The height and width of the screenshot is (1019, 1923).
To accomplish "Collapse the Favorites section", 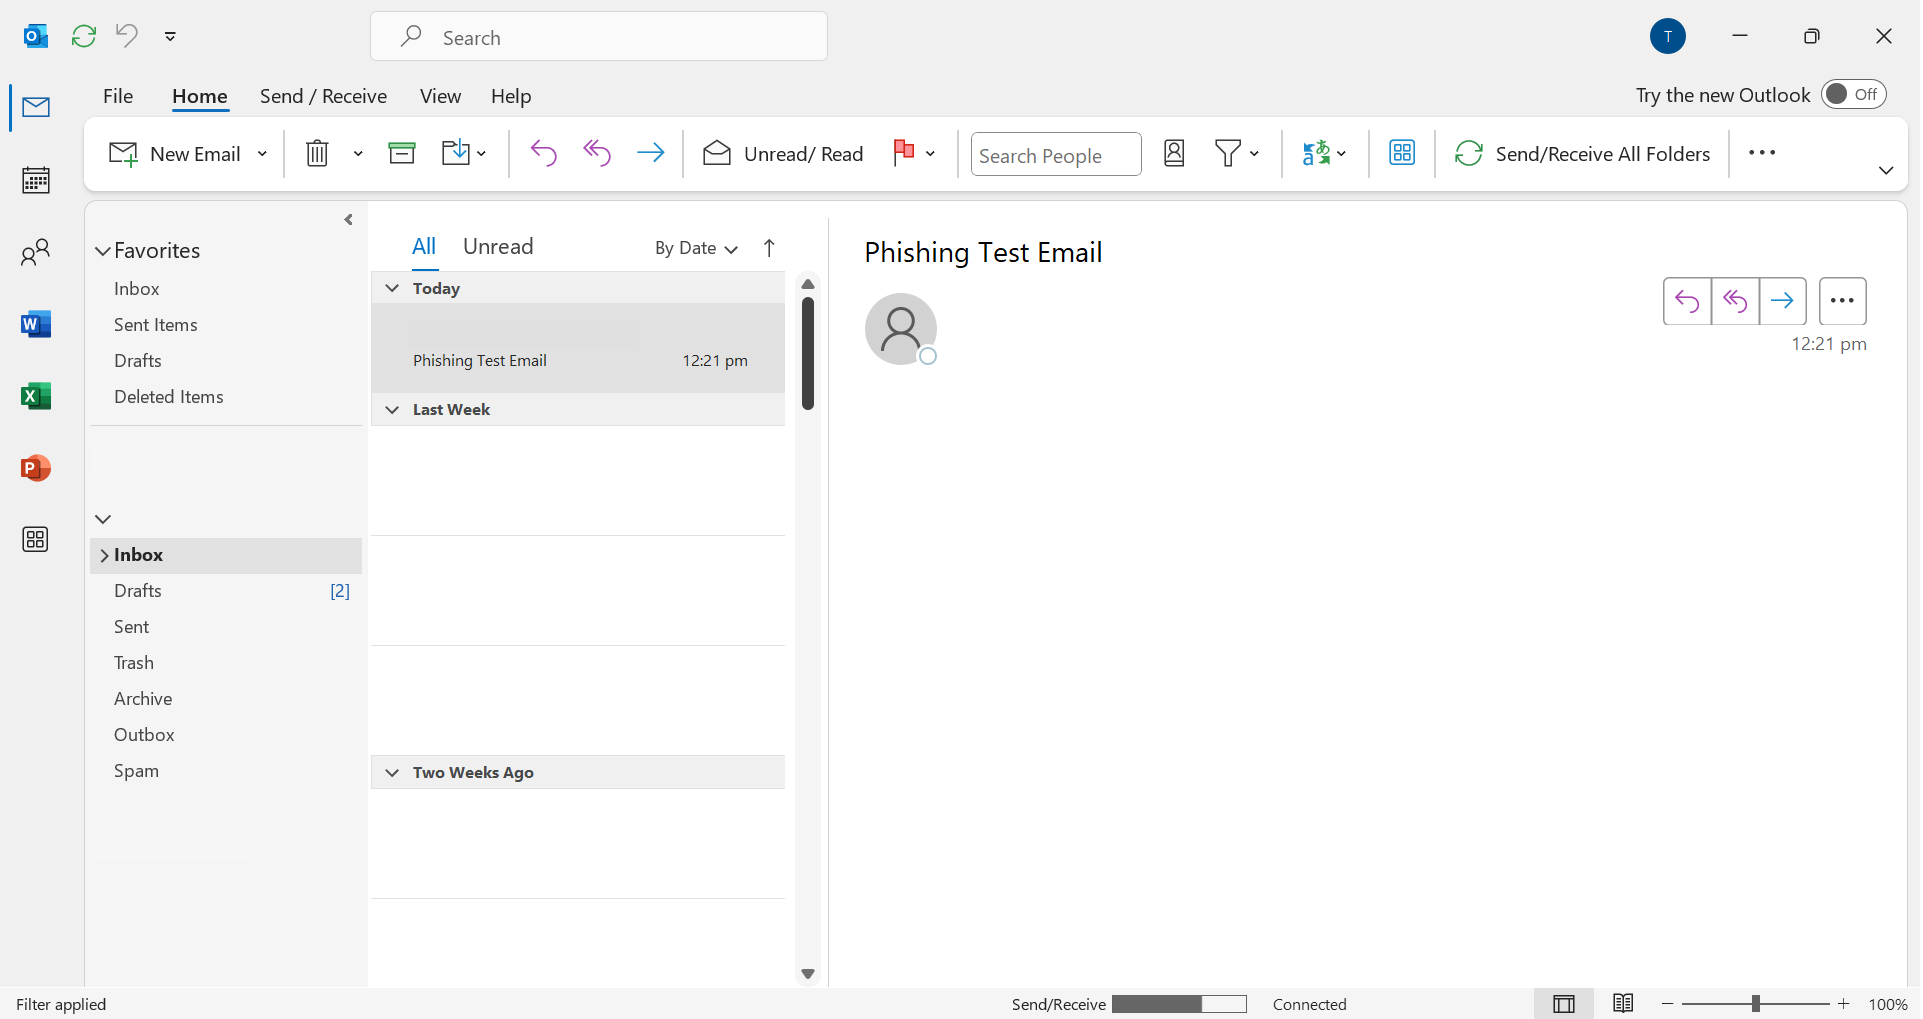I will (x=103, y=251).
